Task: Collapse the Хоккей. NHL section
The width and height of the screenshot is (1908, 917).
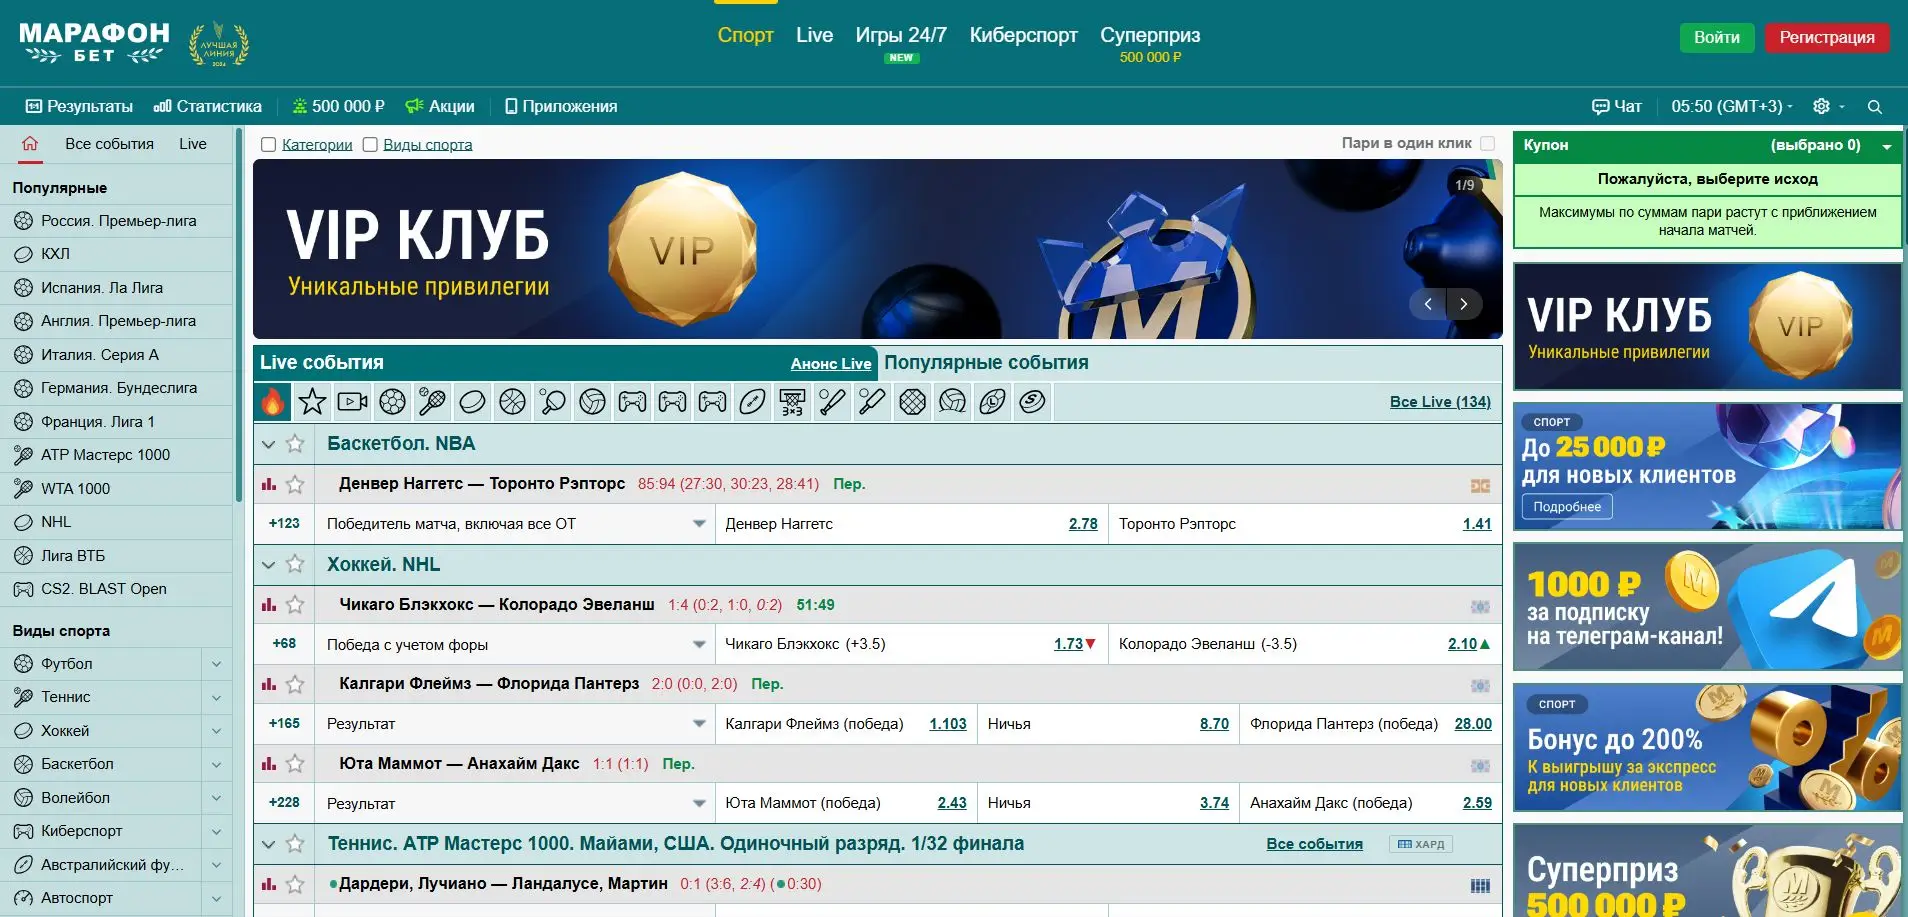Action: click(x=268, y=565)
